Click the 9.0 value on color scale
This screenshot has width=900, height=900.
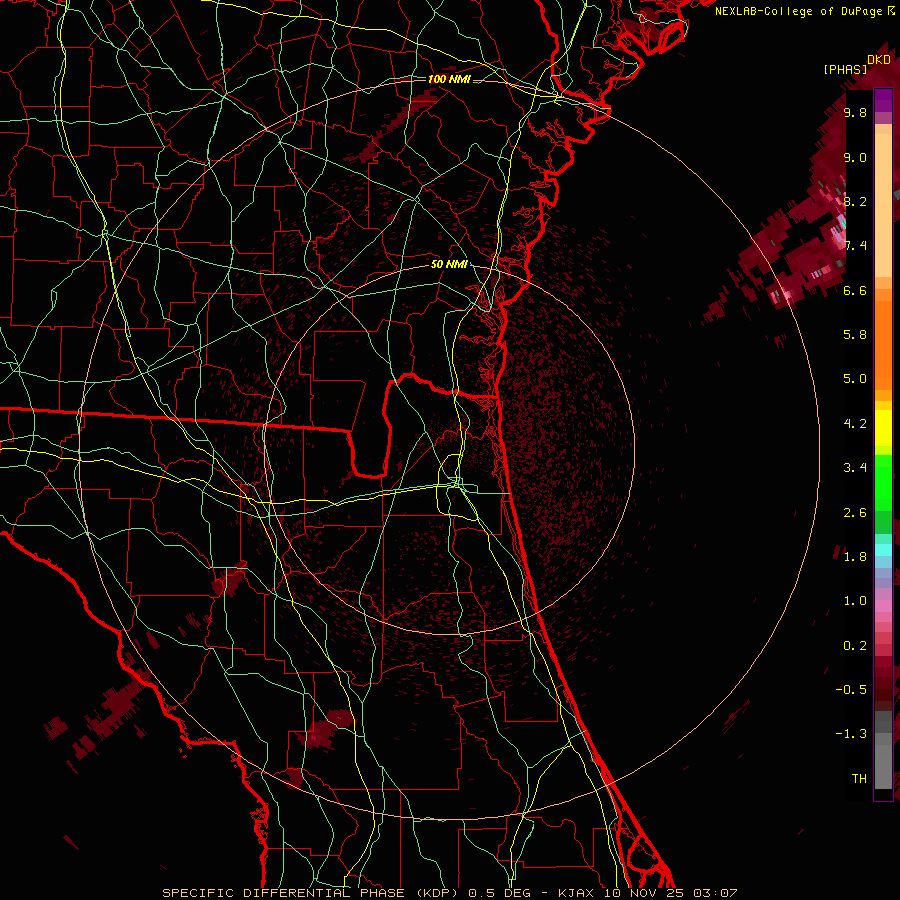[855, 157]
